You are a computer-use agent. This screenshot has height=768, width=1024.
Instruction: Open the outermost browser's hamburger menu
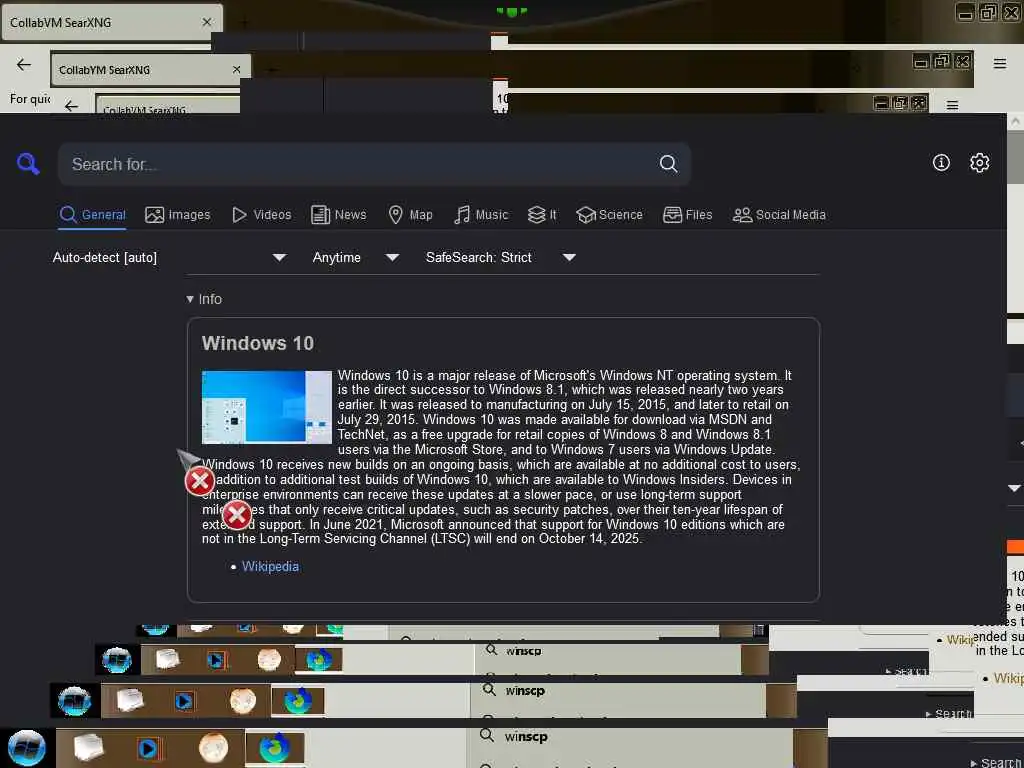coord(1000,63)
